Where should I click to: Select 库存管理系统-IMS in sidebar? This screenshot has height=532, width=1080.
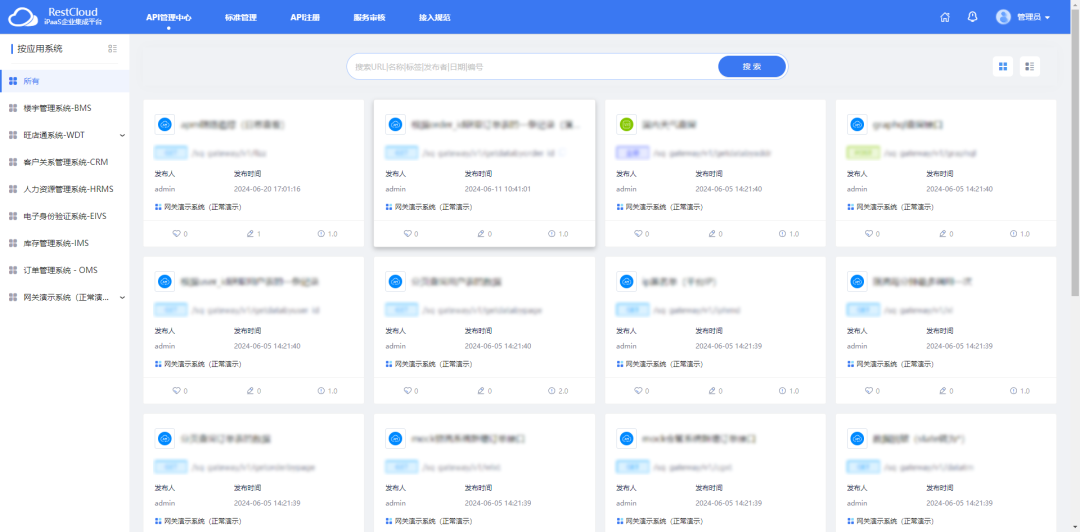click(56, 243)
